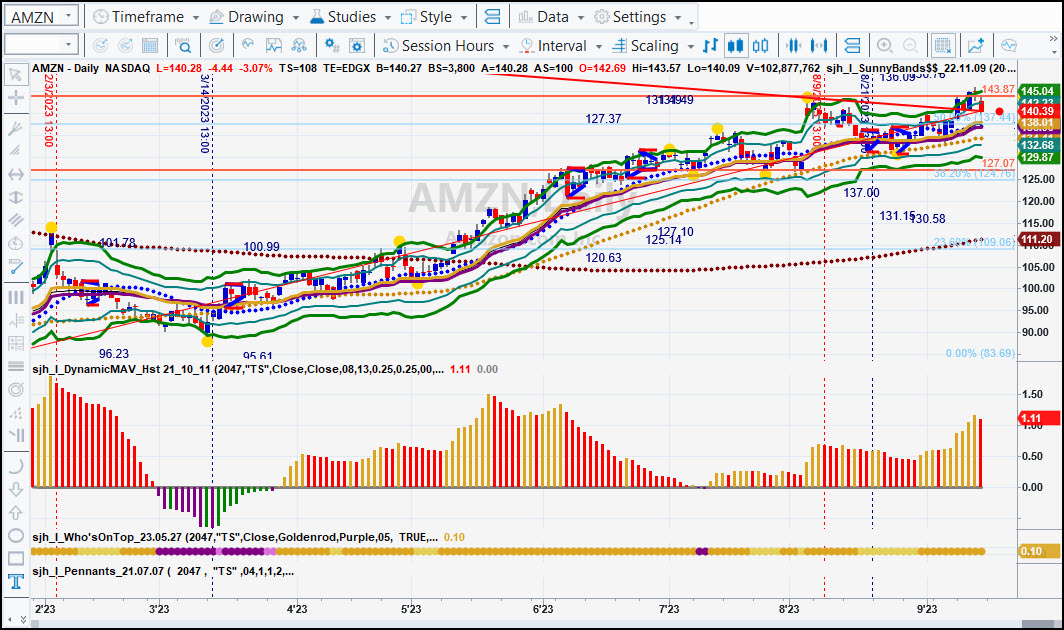The width and height of the screenshot is (1064, 630).
Task: Switch to hollow candlestick chart style
Action: pos(761,45)
